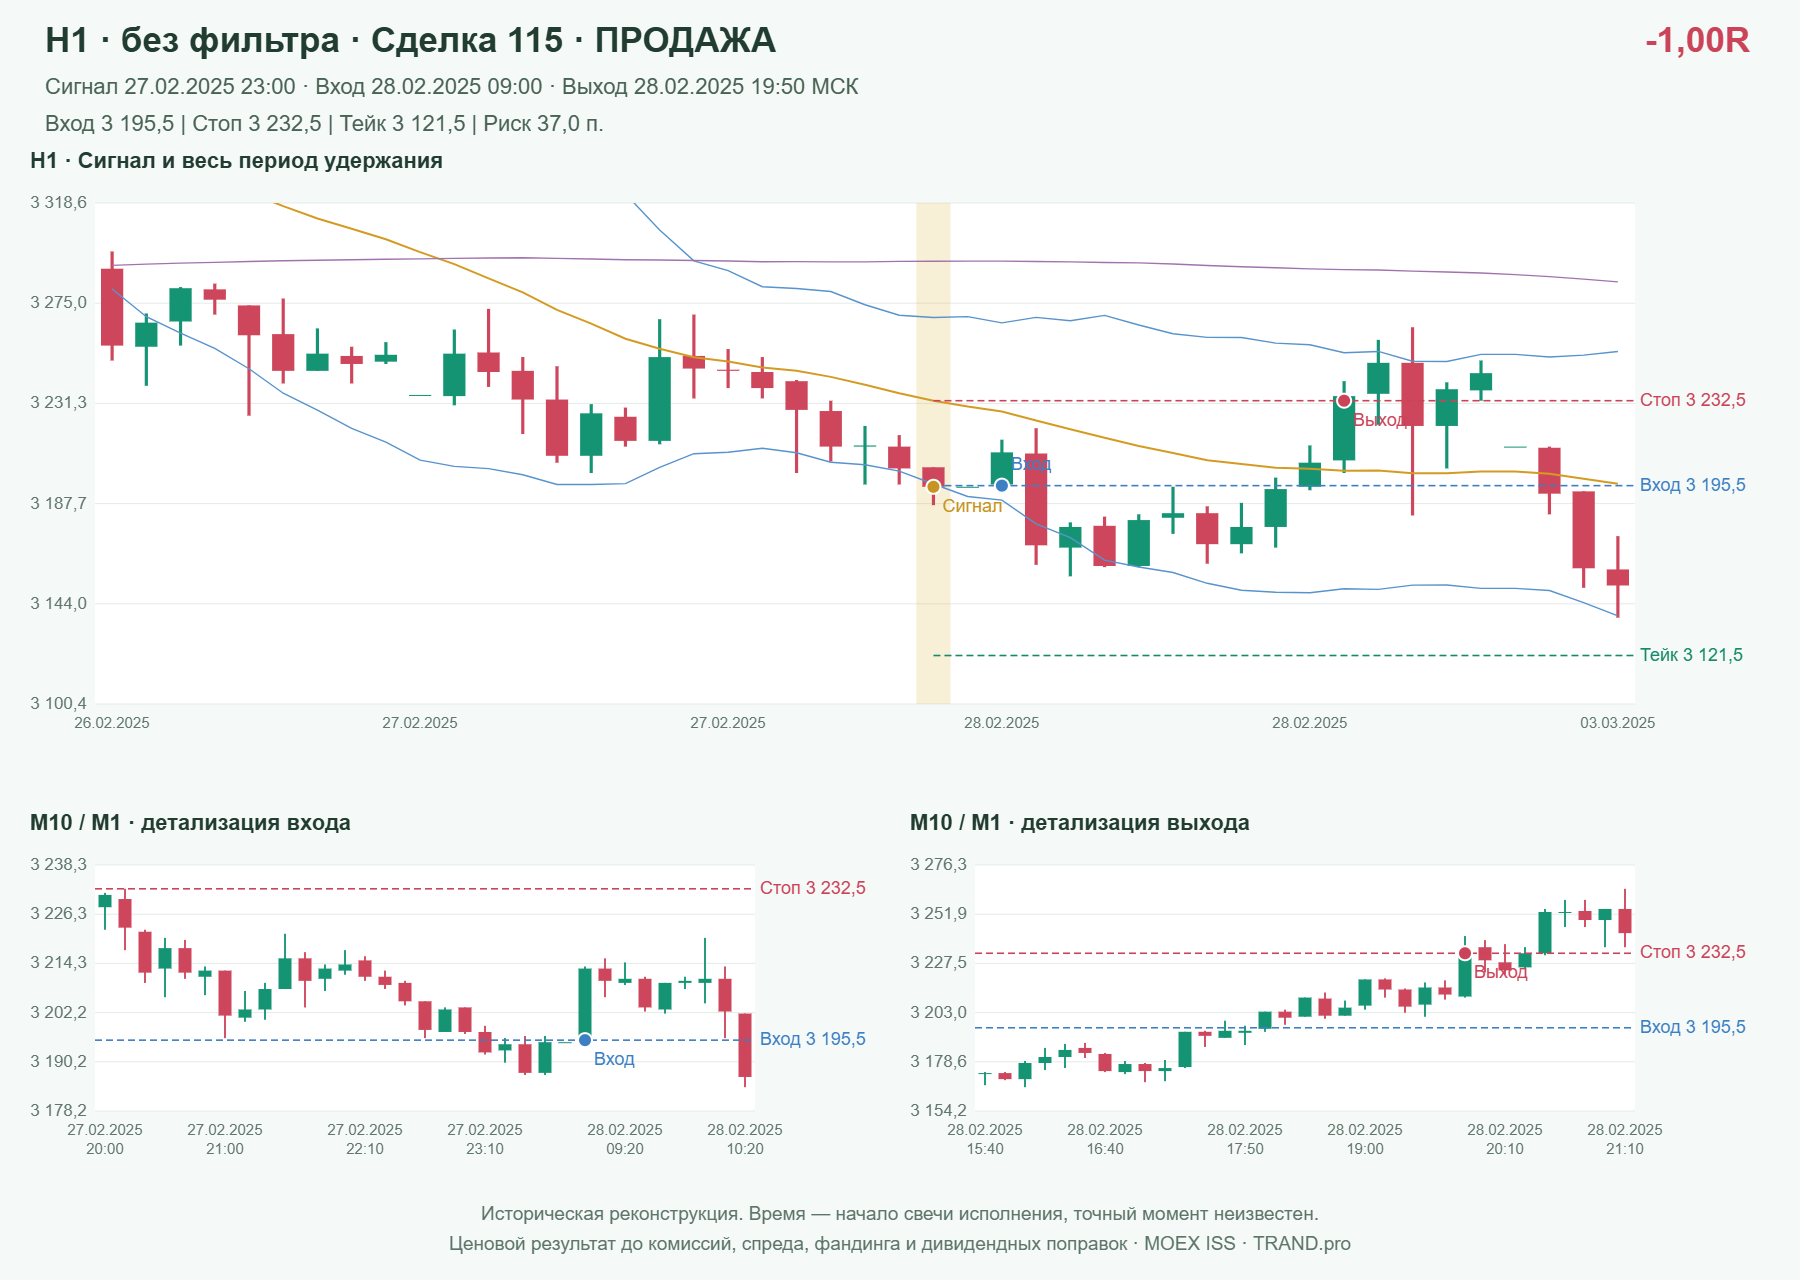Click the 3 276,3 label in exit chart
Image resolution: width=1800 pixels, height=1280 pixels.
(x=939, y=865)
